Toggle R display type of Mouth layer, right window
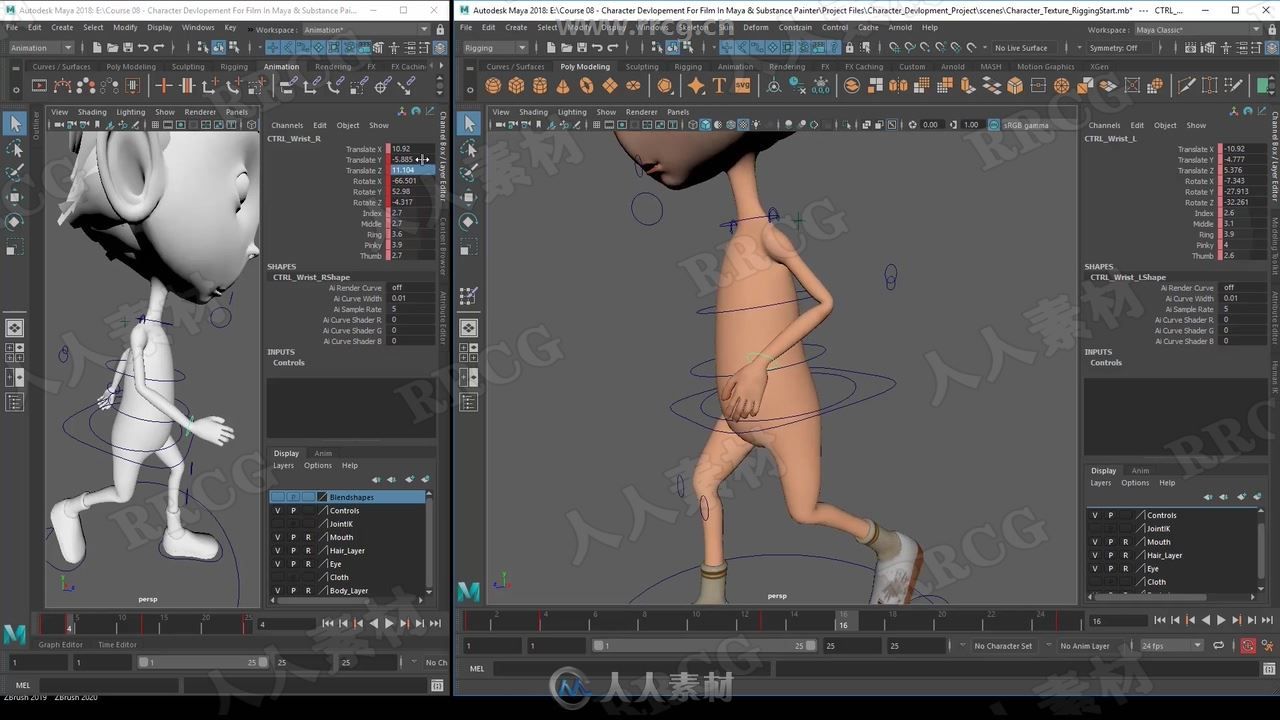This screenshot has height=720, width=1280. pyautogui.click(x=1125, y=542)
